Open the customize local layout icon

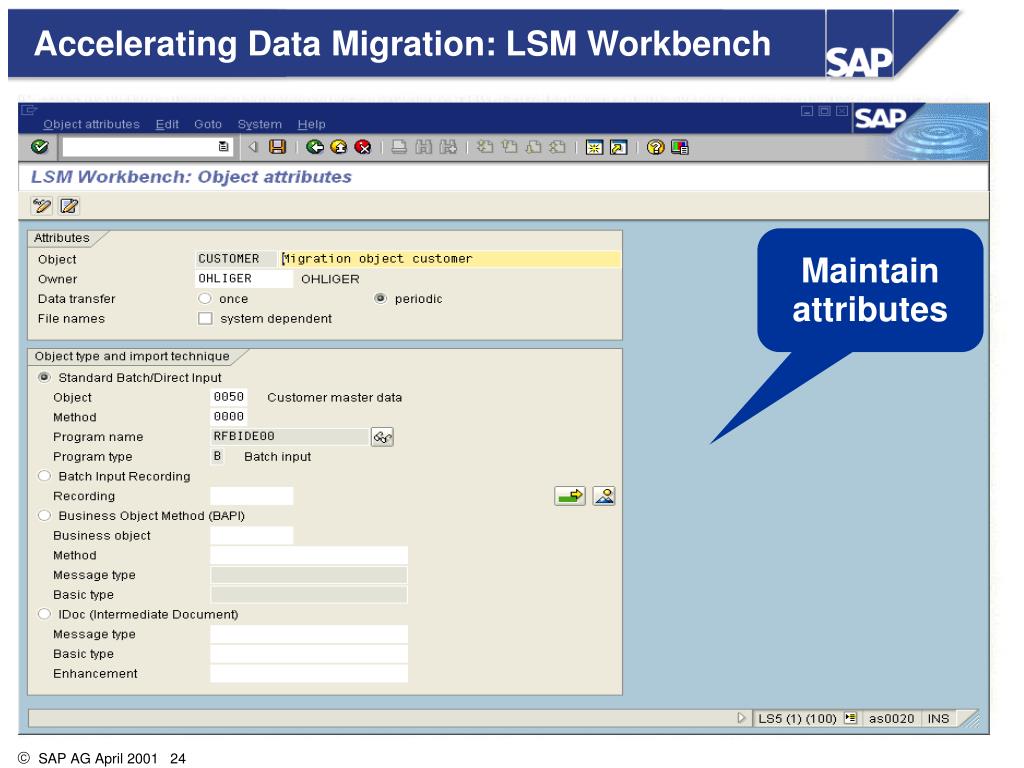click(x=680, y=148)
